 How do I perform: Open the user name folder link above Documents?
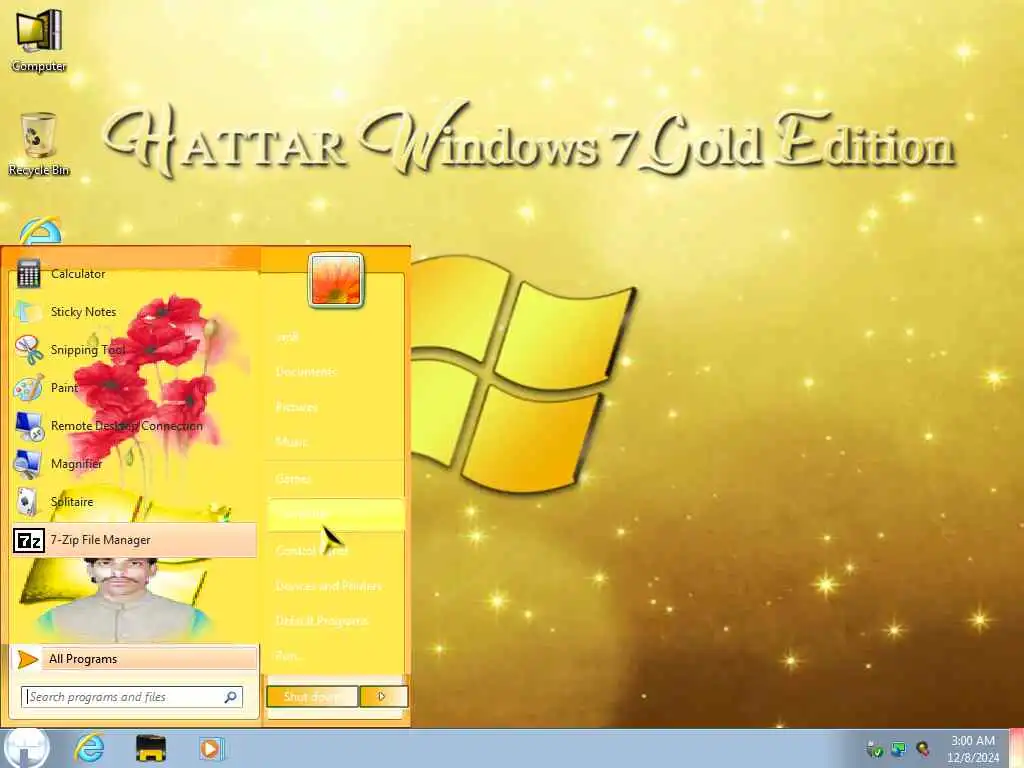[x=287, y=337]
